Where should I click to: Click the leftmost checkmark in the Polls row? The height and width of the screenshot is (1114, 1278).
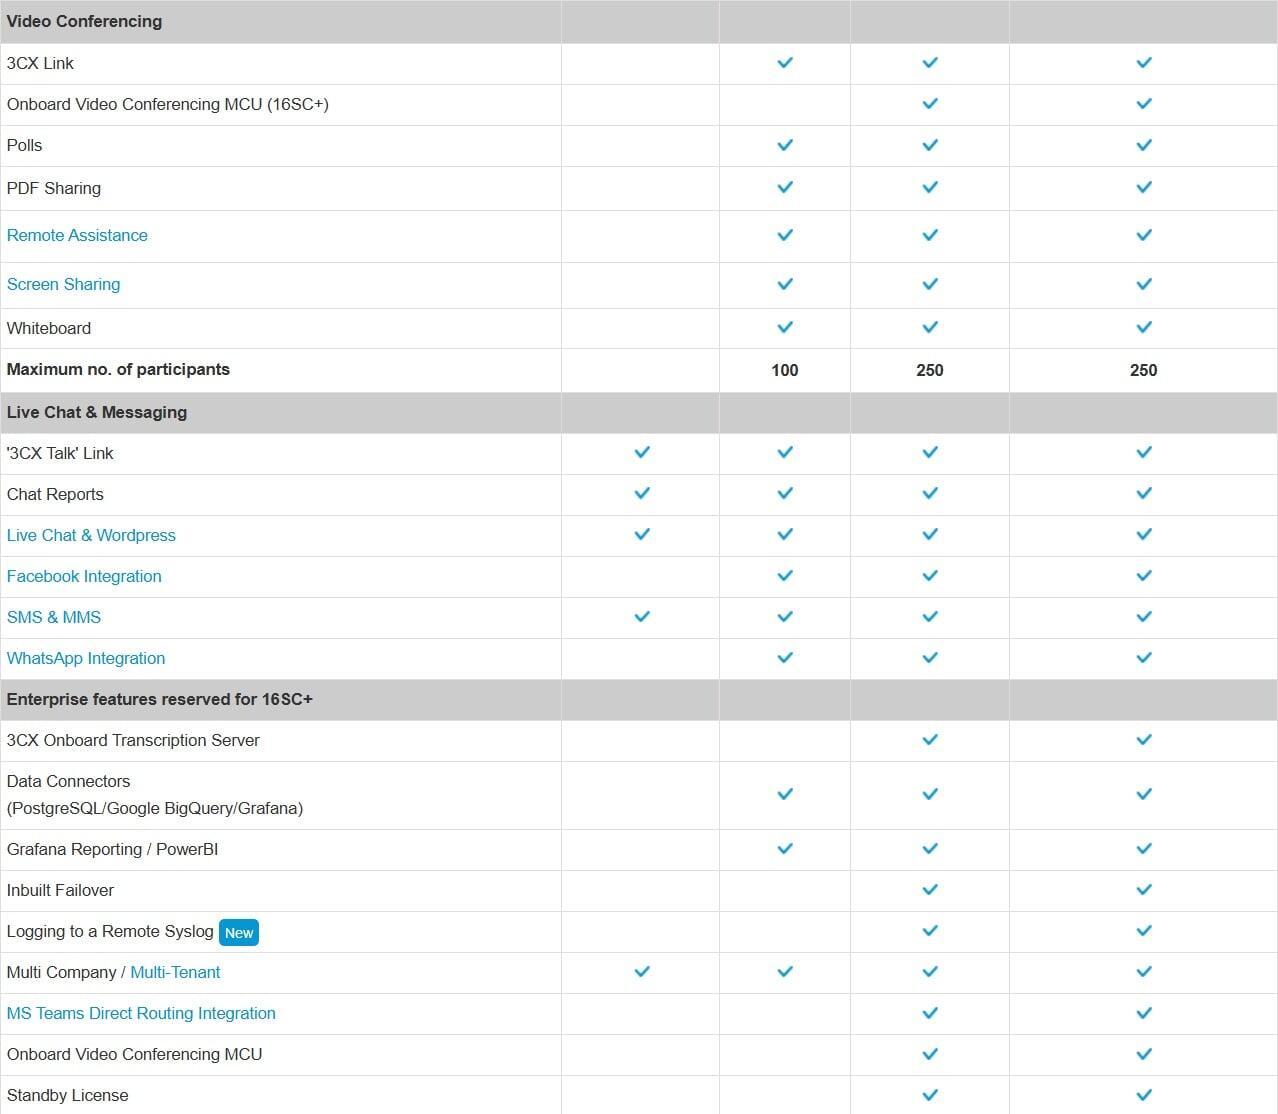[785, 146]
